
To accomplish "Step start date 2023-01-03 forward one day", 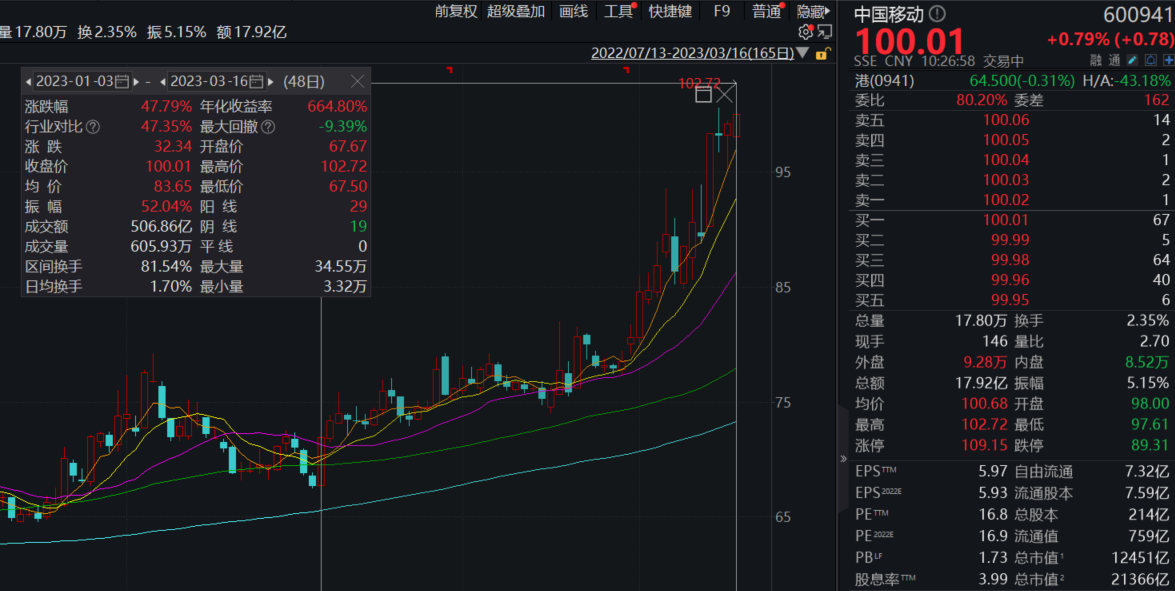I will point(138,81).
